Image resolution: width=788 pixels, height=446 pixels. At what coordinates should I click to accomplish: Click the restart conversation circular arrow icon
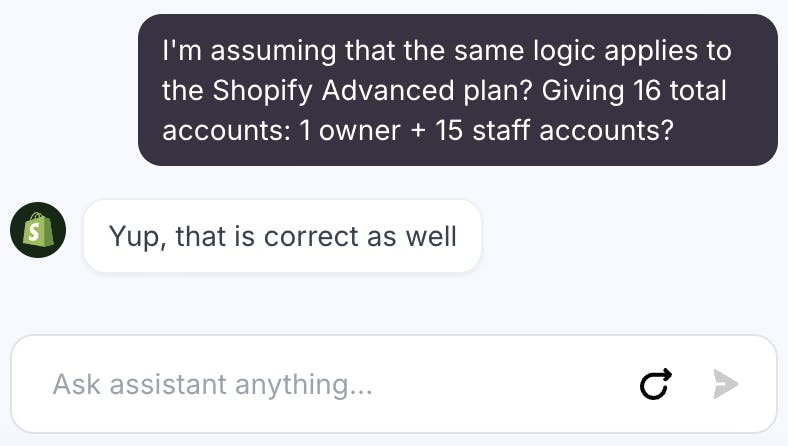pyautogui.click(x=655, y=384)
